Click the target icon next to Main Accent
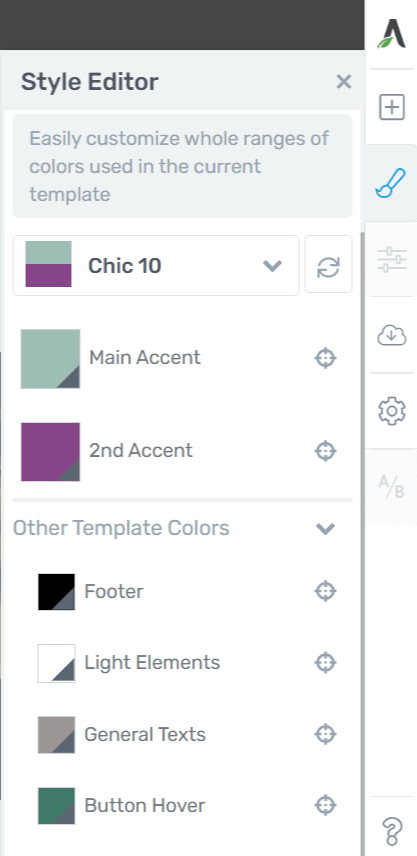417x856 pixels. pos(325,359)
